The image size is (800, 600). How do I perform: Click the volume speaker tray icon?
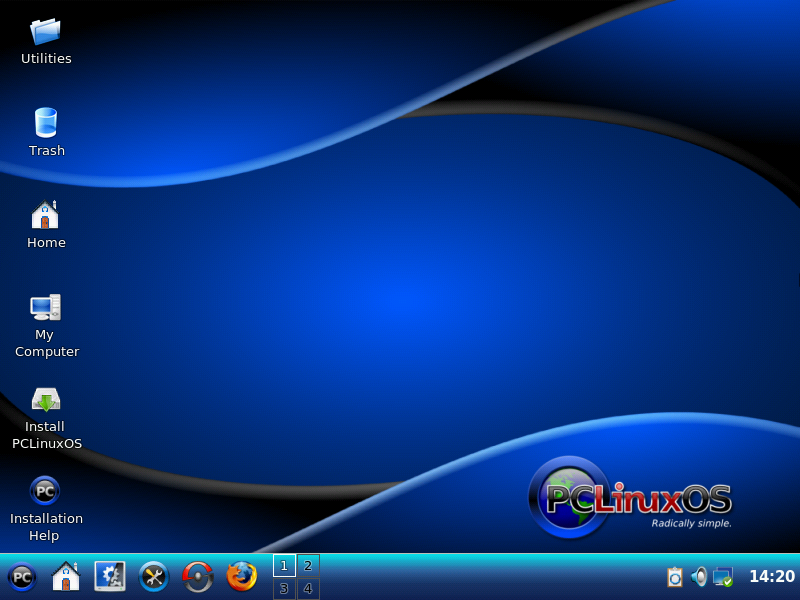tap(699, 577)
